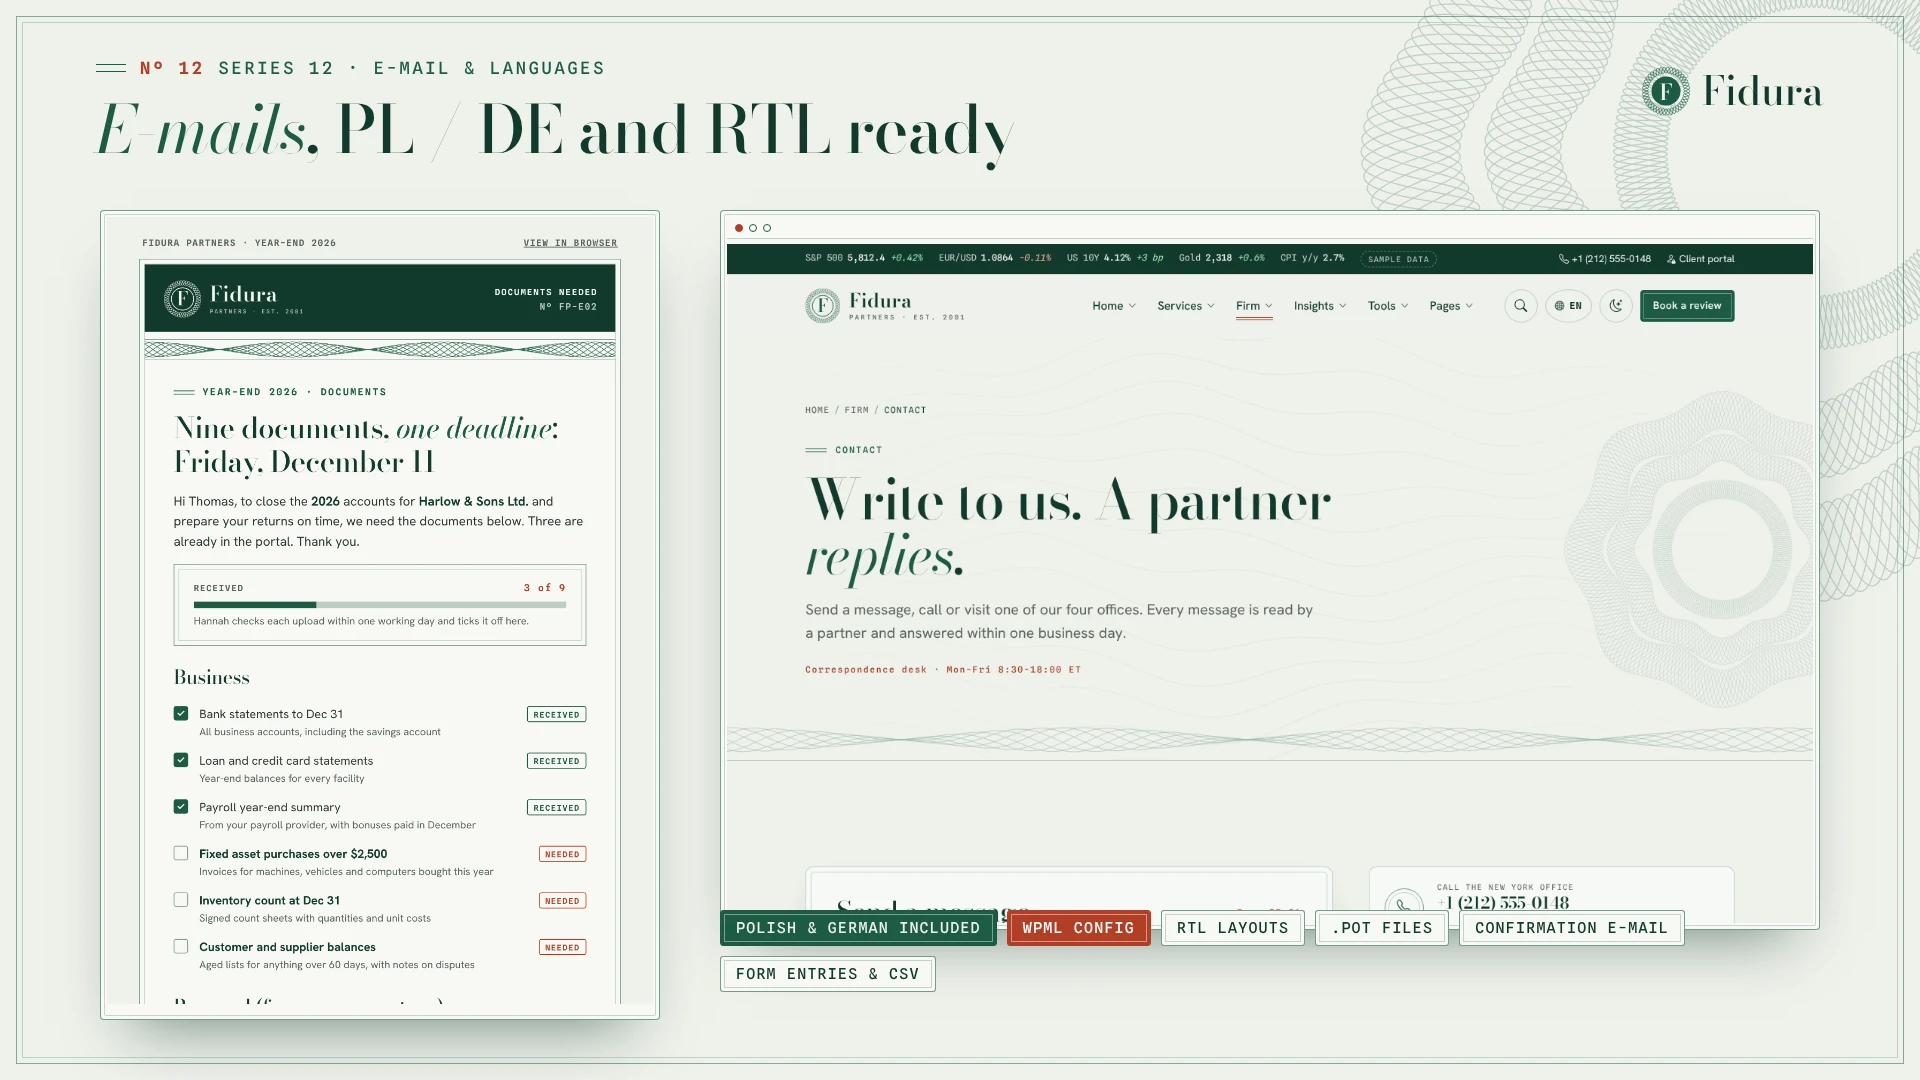The image size is (1920, 1080).
Task: Expand the Services menu dropdown
Action: (x=1186, y=306)
